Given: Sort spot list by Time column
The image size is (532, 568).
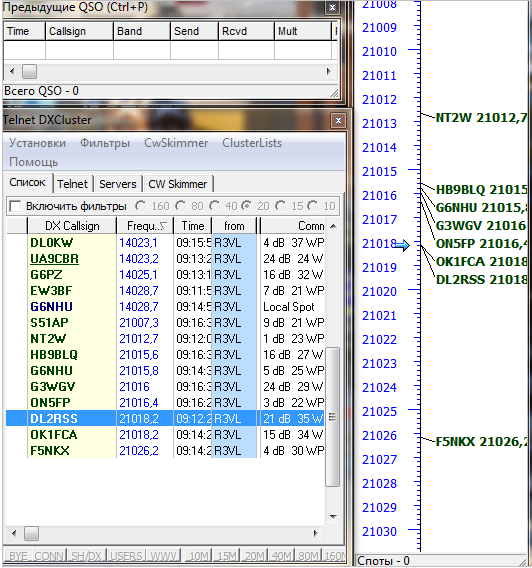Looking at the screenshot, I should tap(193, 226).
